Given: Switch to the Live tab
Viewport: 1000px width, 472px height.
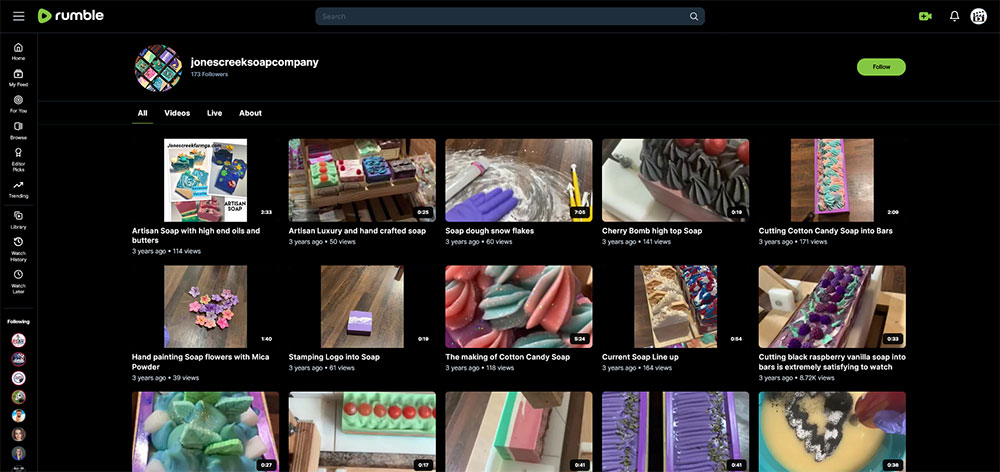Looking at the screenshot, I should [214, 113].
